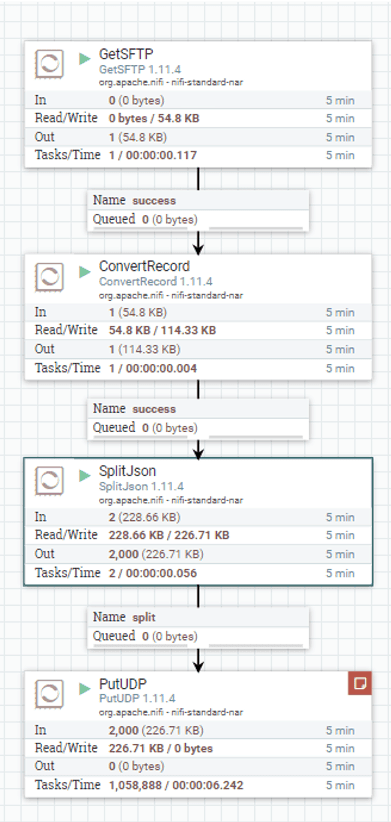Click the Queued count on the split connection
This screenshot has height=822, width=391.
[170, 636]
